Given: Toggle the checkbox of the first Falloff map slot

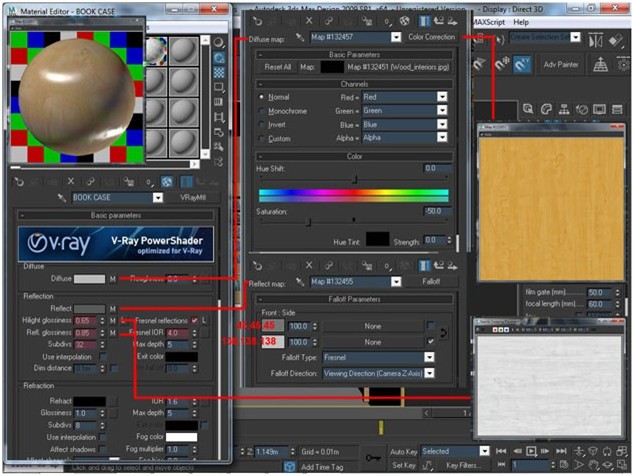Looking at the screenshot, I should coord(431,326).
